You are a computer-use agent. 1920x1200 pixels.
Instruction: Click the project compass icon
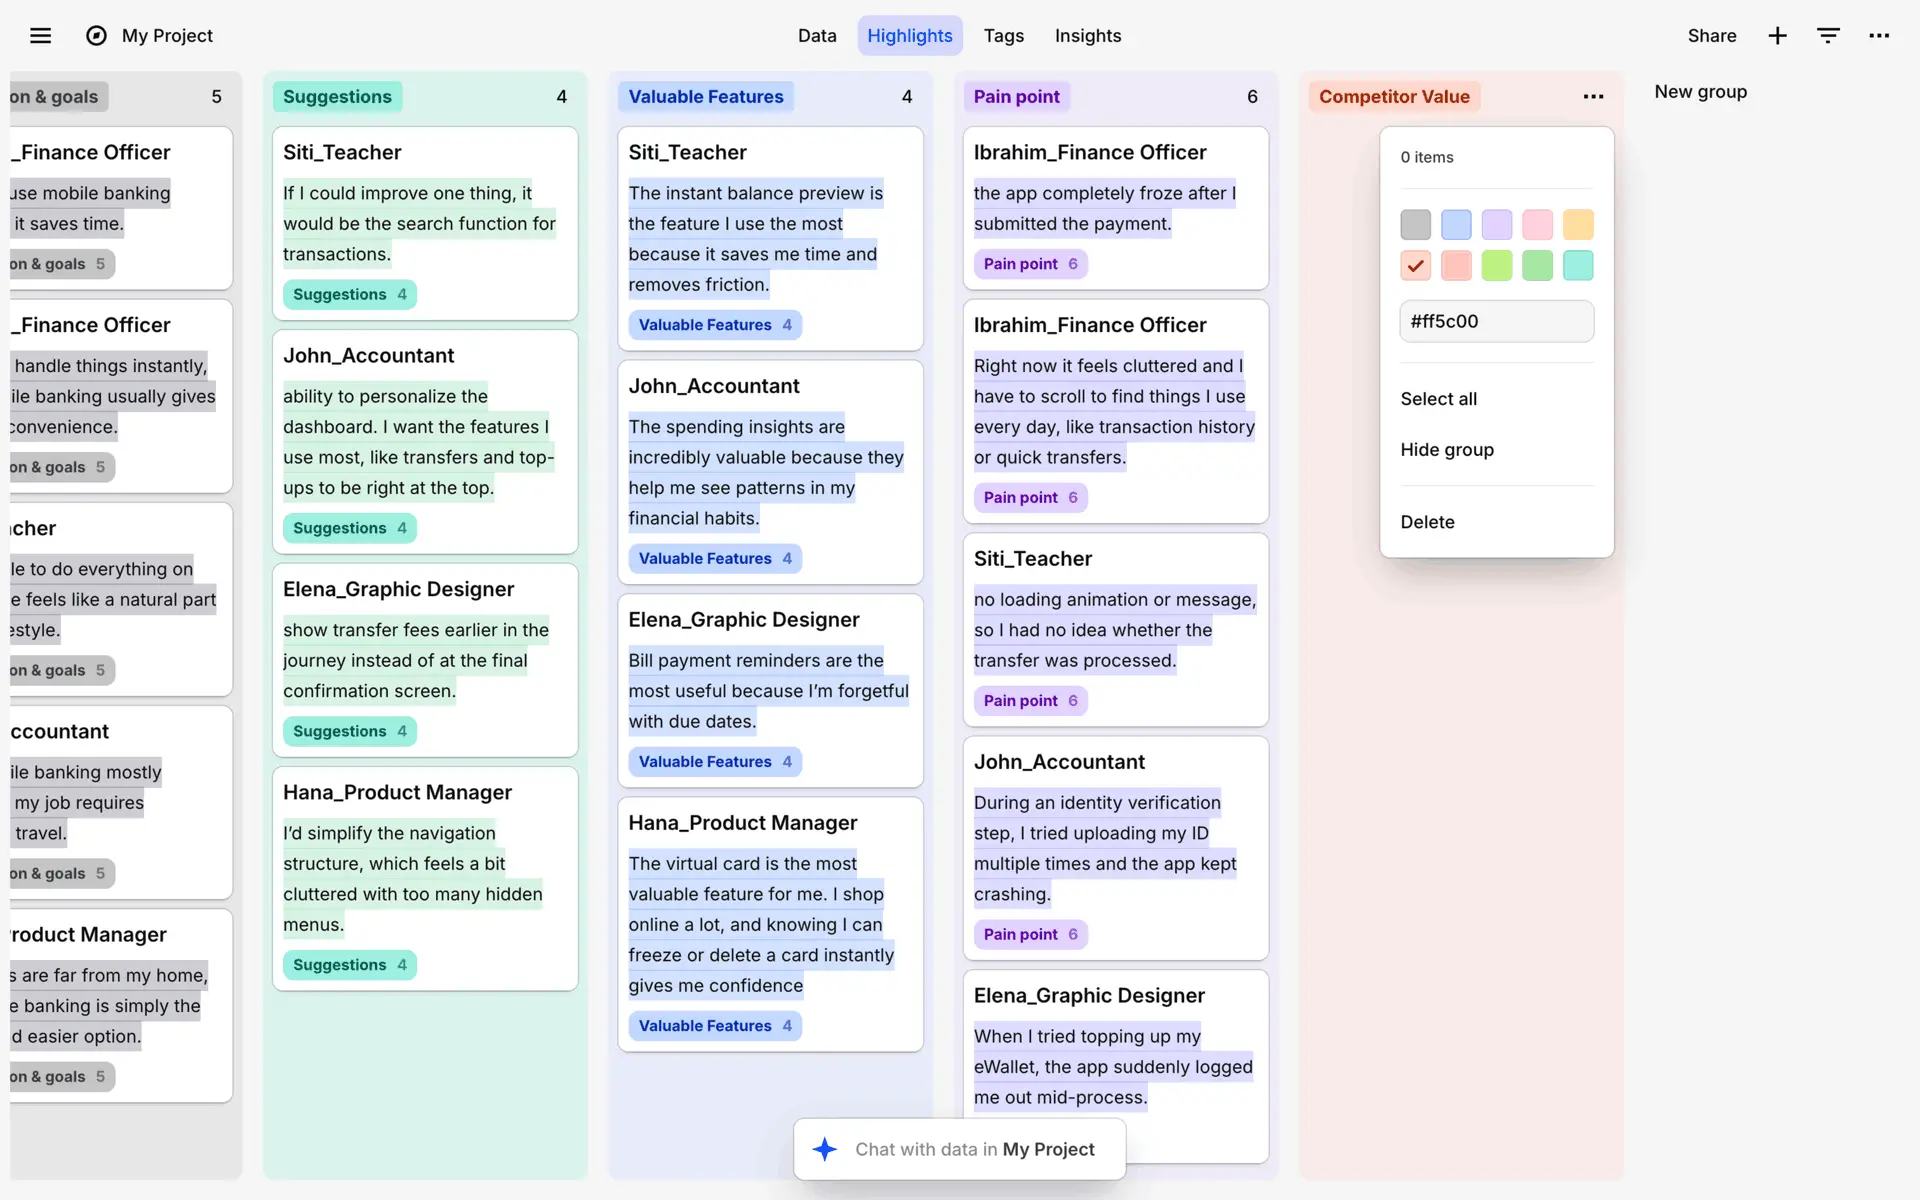pos(96,36)
